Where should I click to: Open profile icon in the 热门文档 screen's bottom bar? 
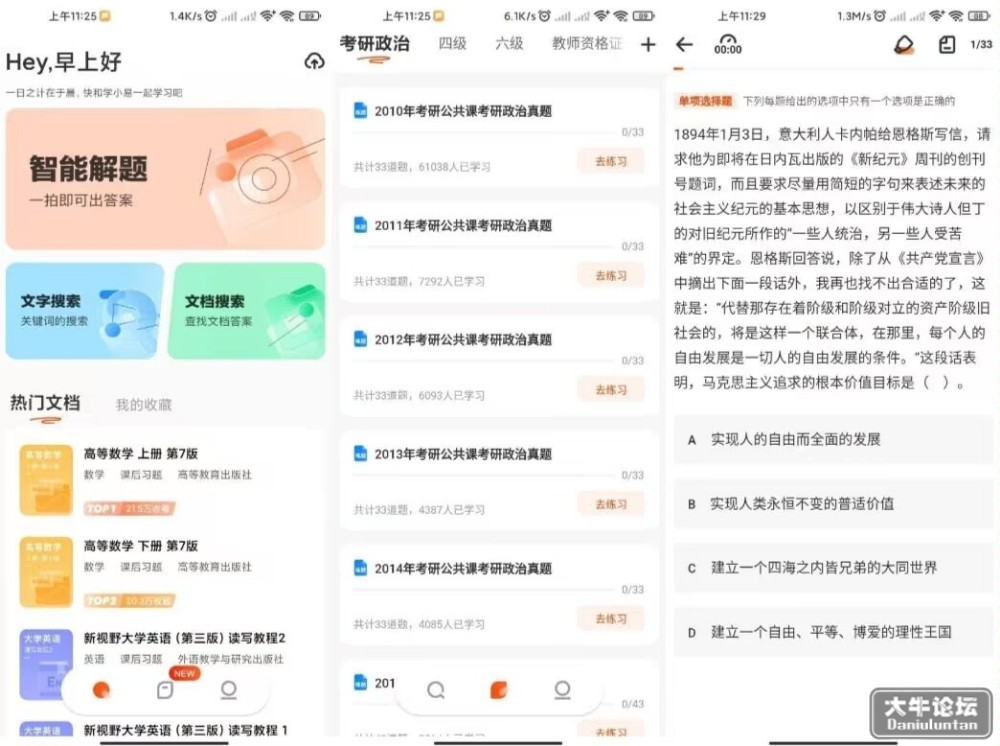[x=228, y=690]
